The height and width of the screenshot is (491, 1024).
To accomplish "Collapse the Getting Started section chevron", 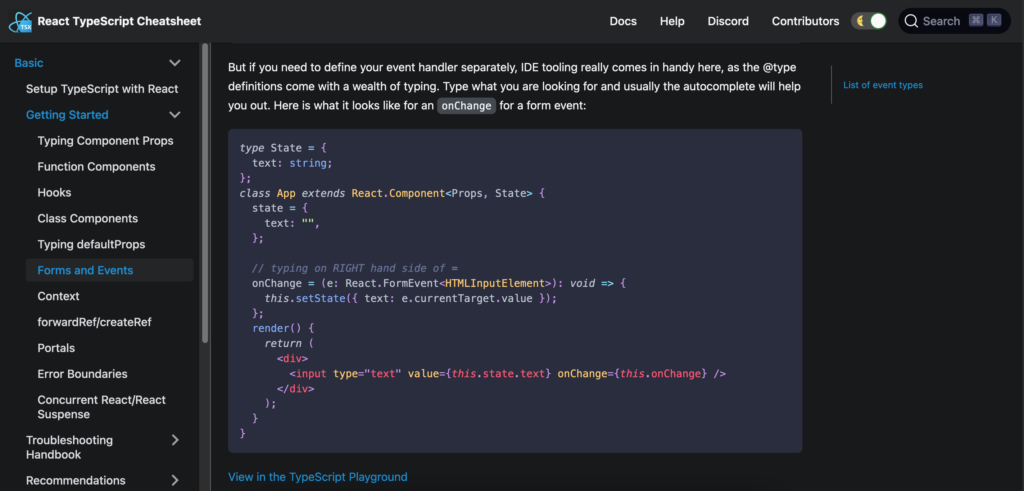I will pos(175,115).
